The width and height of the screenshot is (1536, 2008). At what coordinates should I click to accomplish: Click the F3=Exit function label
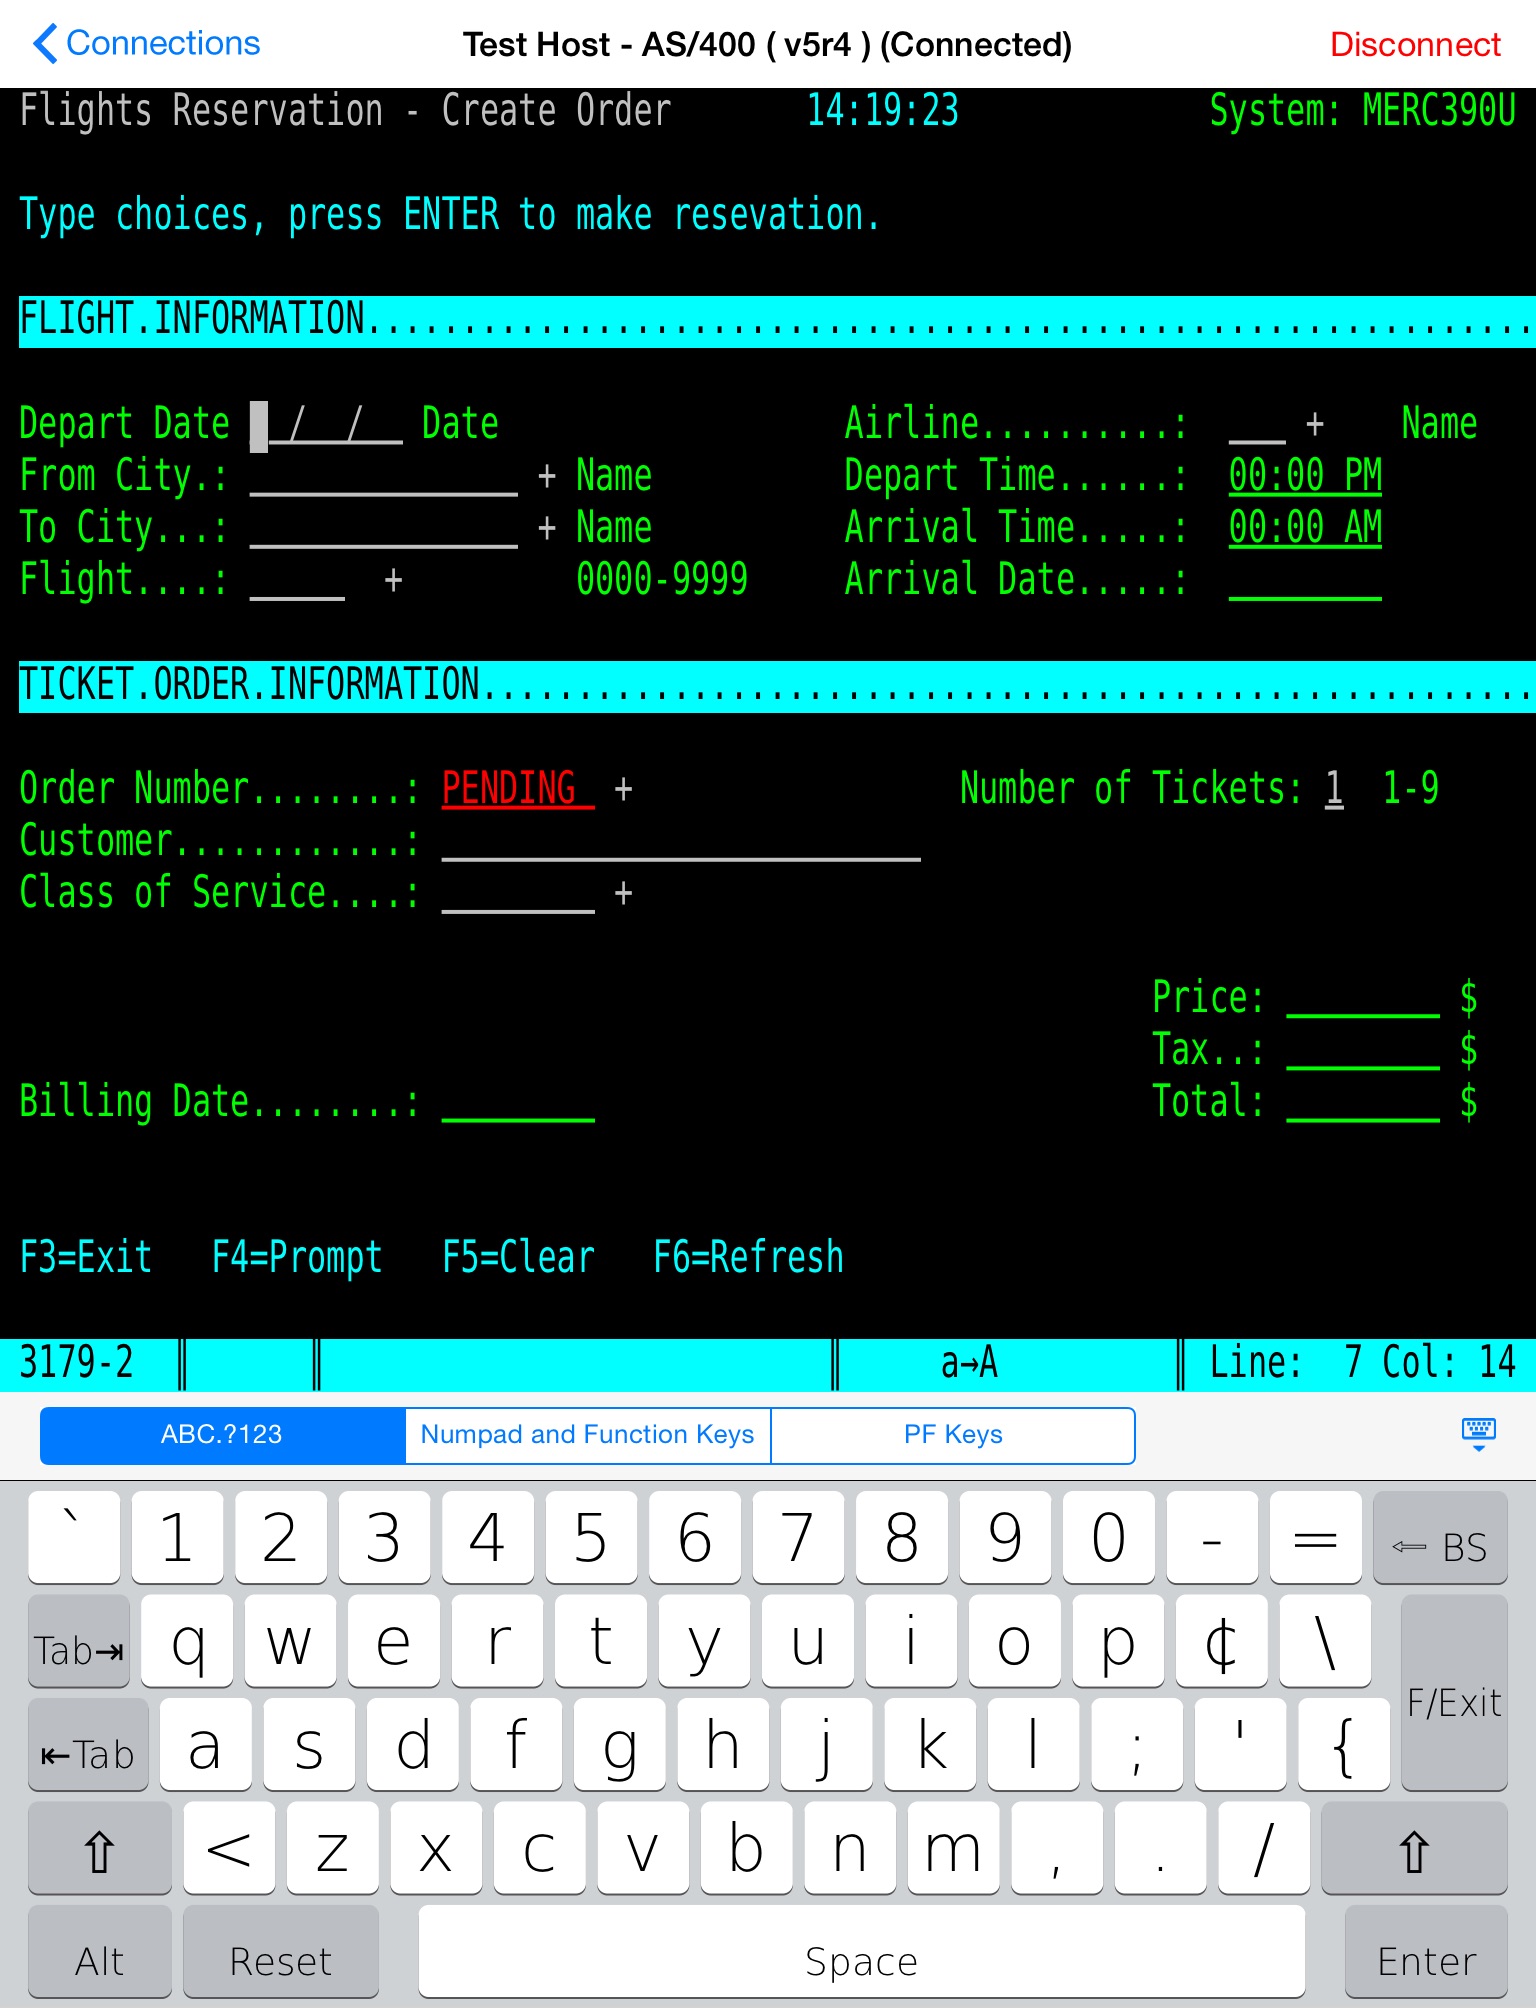point(86,1257)
